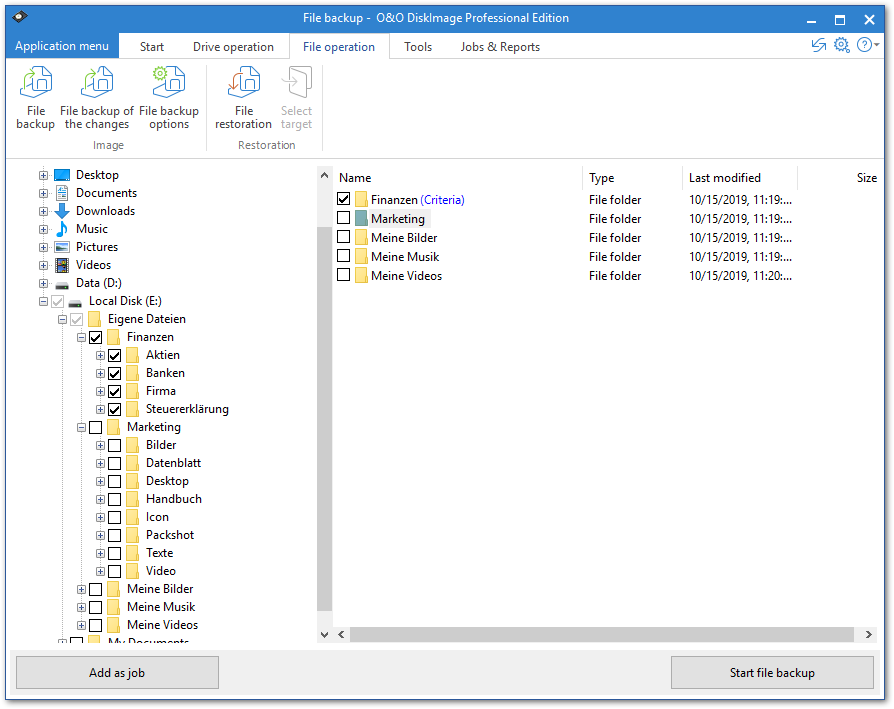Viewport: 894px width, 709px height.
Task: Switch to the Drive operation tab
Action: [233, 47]
